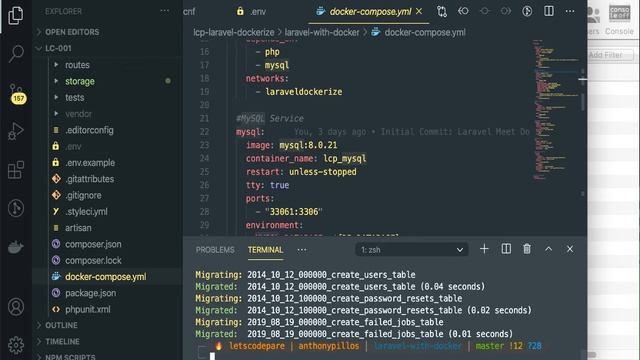Click the compare changes icon in editor toolbar
The width and height of the screenshot is (640, 360).
(442, 11)
